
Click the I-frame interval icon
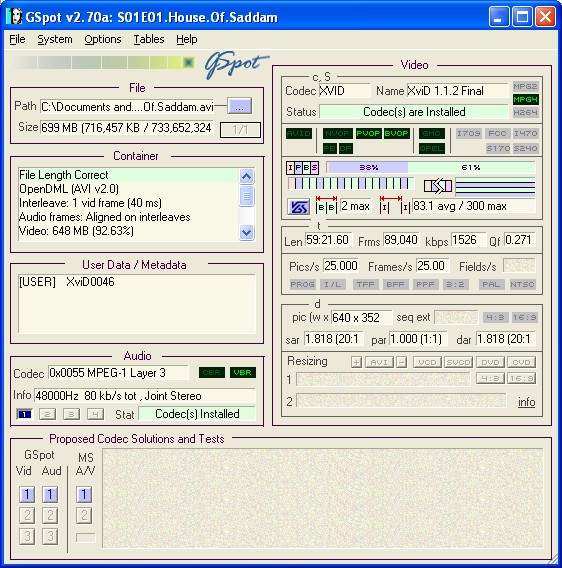point(395,205)
